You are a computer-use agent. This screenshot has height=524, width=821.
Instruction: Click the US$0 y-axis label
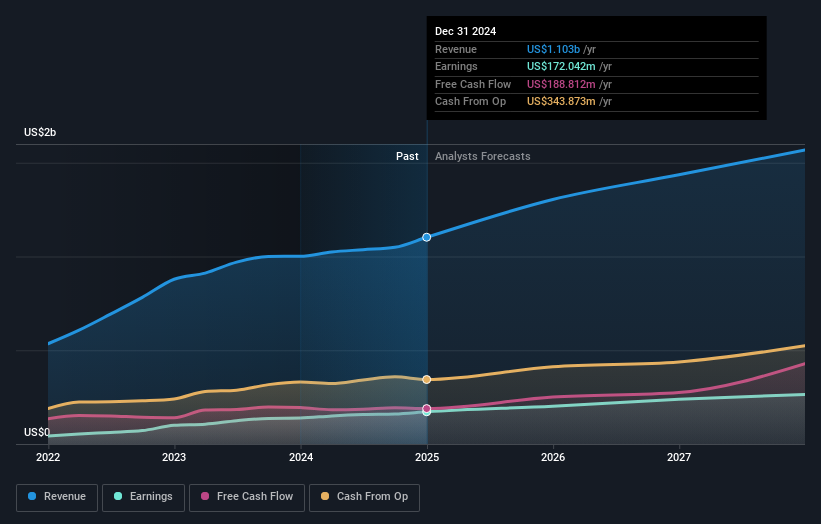(37, 432)
